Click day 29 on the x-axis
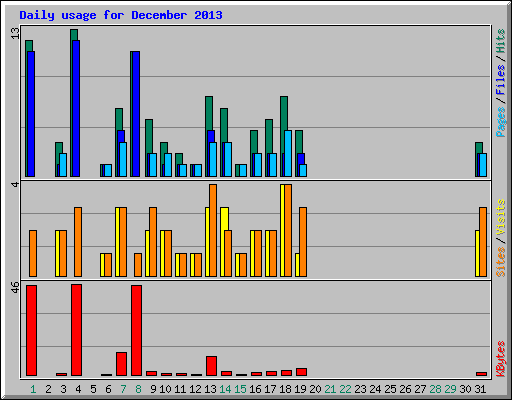Viewport: 512px width, 400px height. 450,389
